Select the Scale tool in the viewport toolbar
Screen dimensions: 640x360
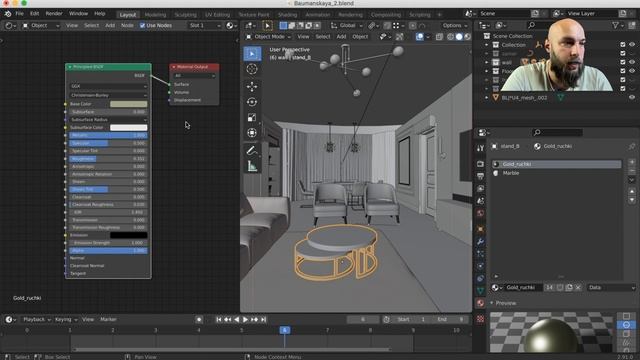[x=252, y=118]
